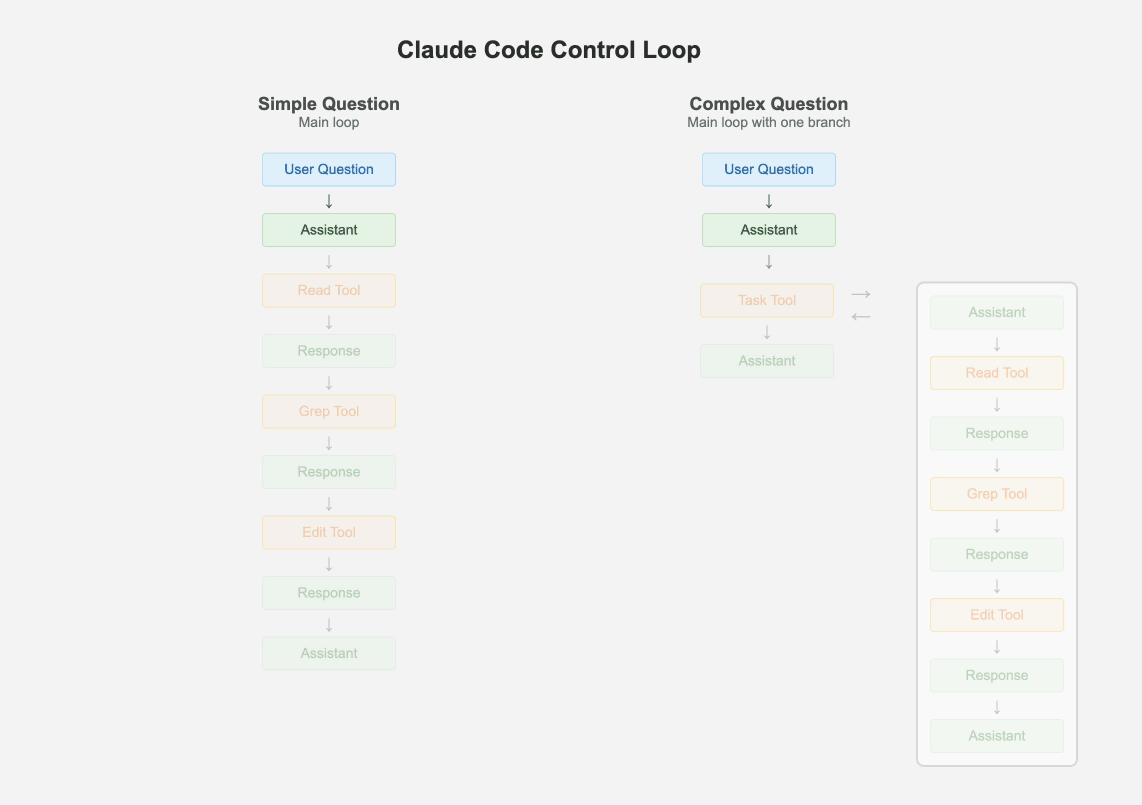
Task: Click the Grep Tool box inside the branch panel
Action: (x=997, y=494)
